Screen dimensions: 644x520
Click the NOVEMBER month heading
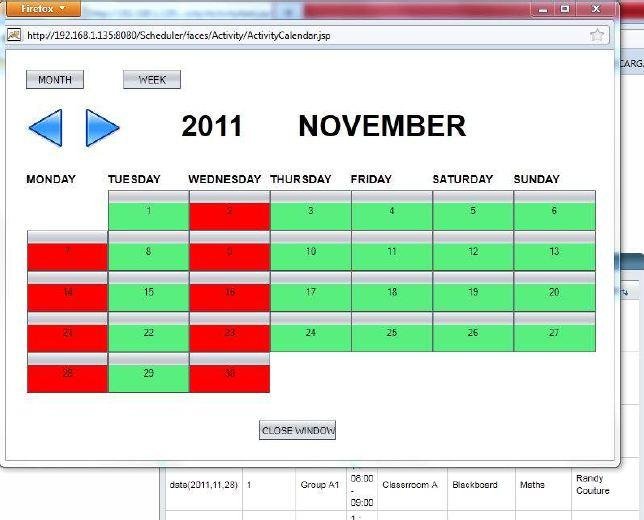pos(382,126)
